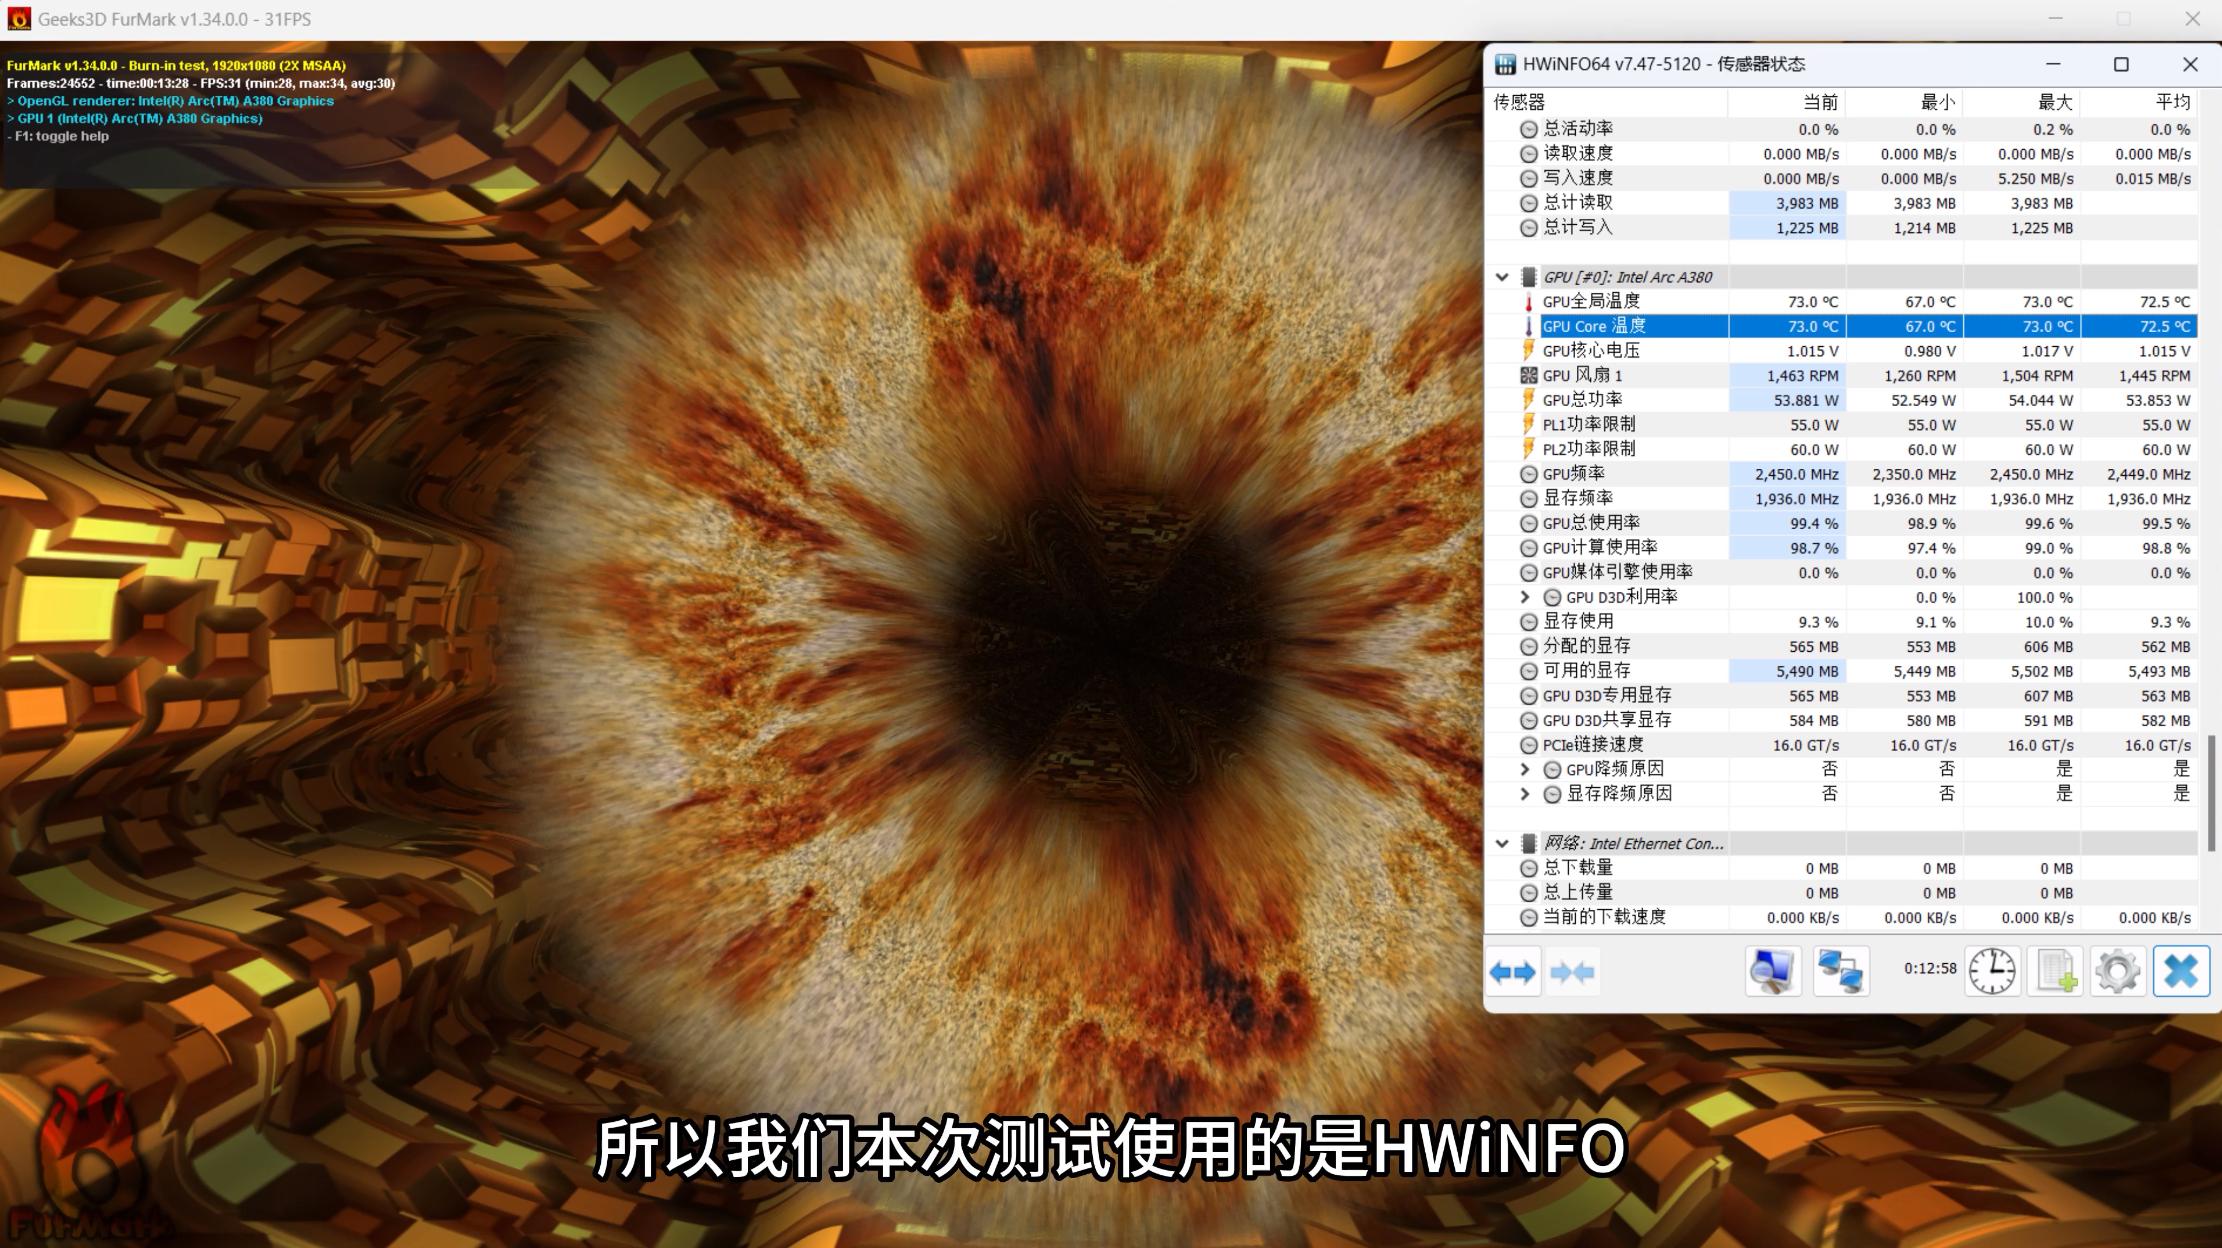Maximize the HWiNFO64 sensor window
Image resolution: width=2222 pixels, height=1248 pixels.
click(2120, 64)
